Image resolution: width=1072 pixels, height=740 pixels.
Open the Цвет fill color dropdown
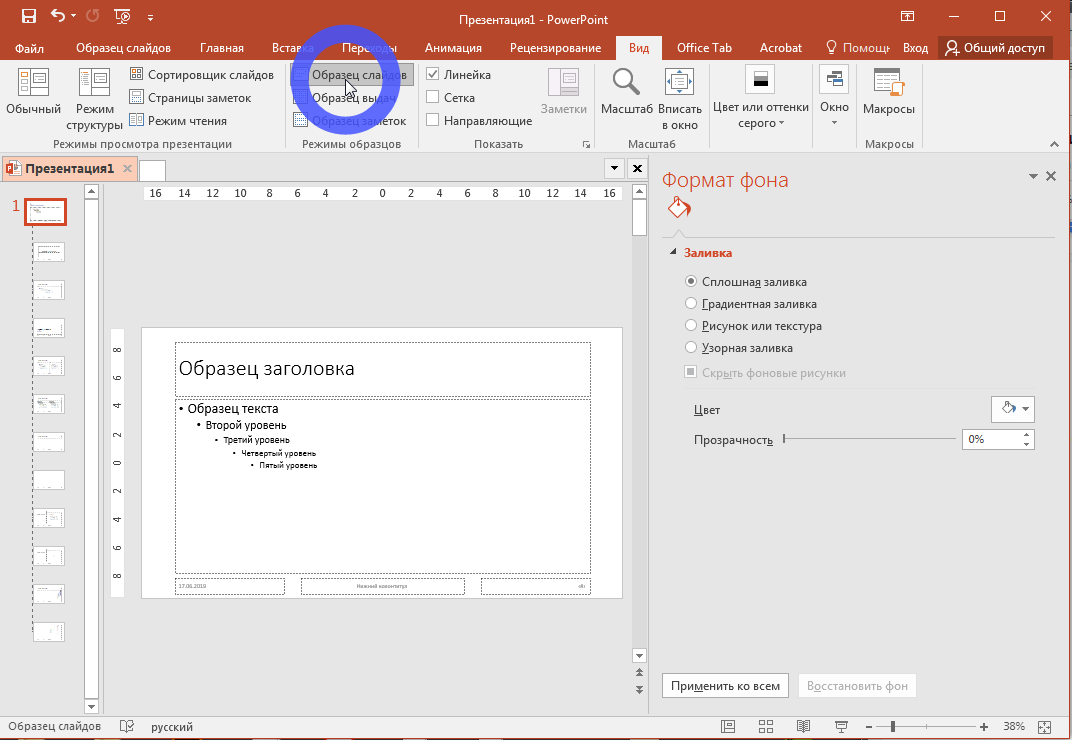(1011, 409)
